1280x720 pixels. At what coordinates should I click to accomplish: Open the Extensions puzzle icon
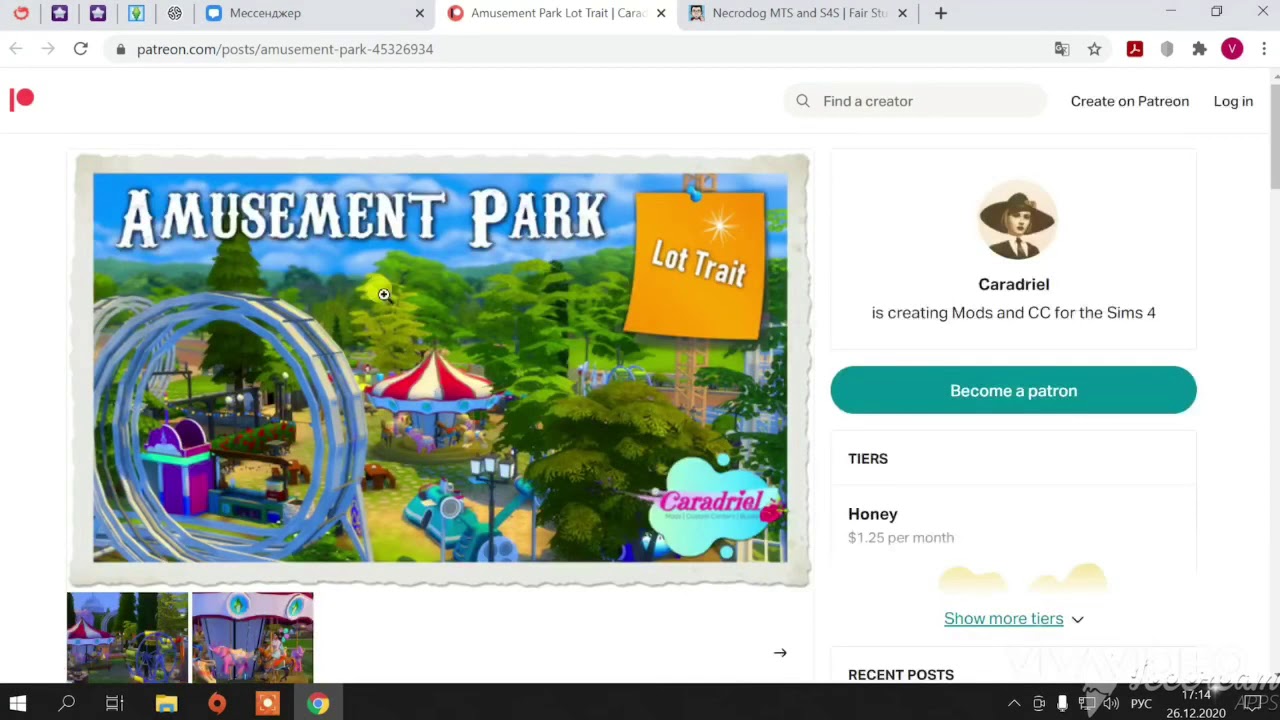(1200, 49)
